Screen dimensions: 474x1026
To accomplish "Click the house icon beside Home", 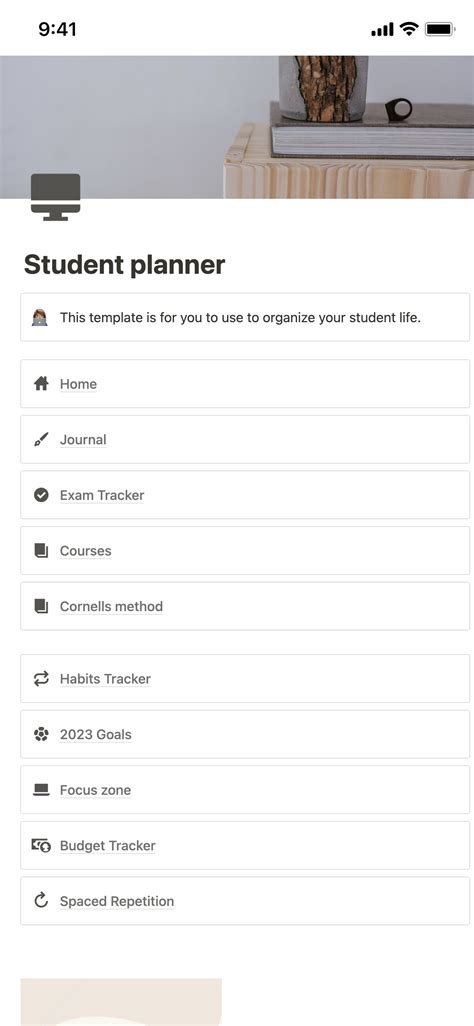I will 41,383.
